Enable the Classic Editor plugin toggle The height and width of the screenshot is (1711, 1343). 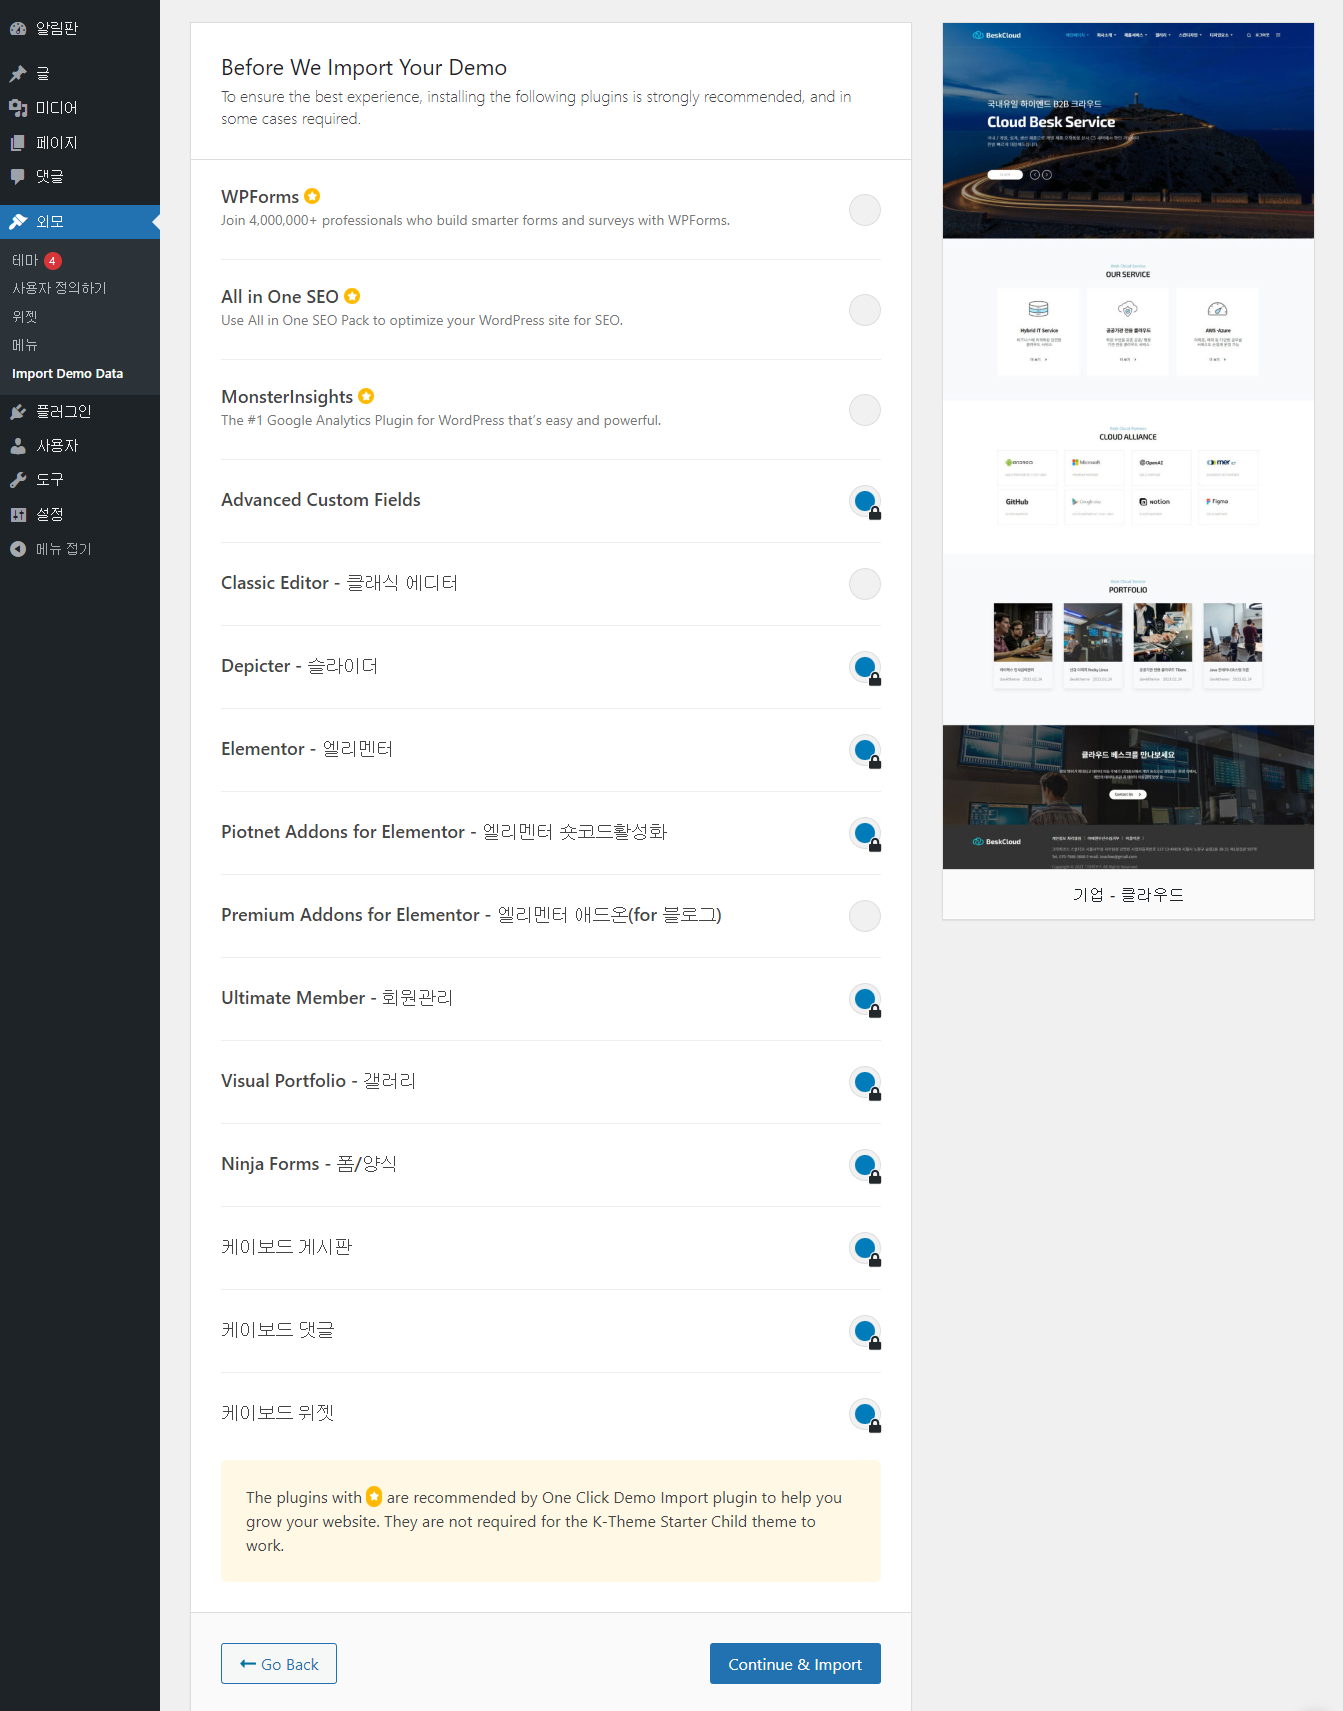click(865, 584)
